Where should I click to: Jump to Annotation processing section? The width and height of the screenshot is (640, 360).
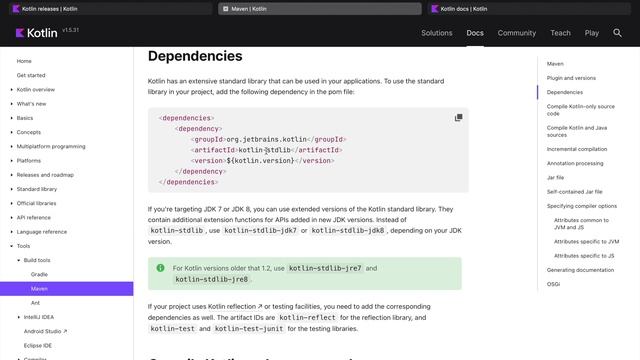575,163
